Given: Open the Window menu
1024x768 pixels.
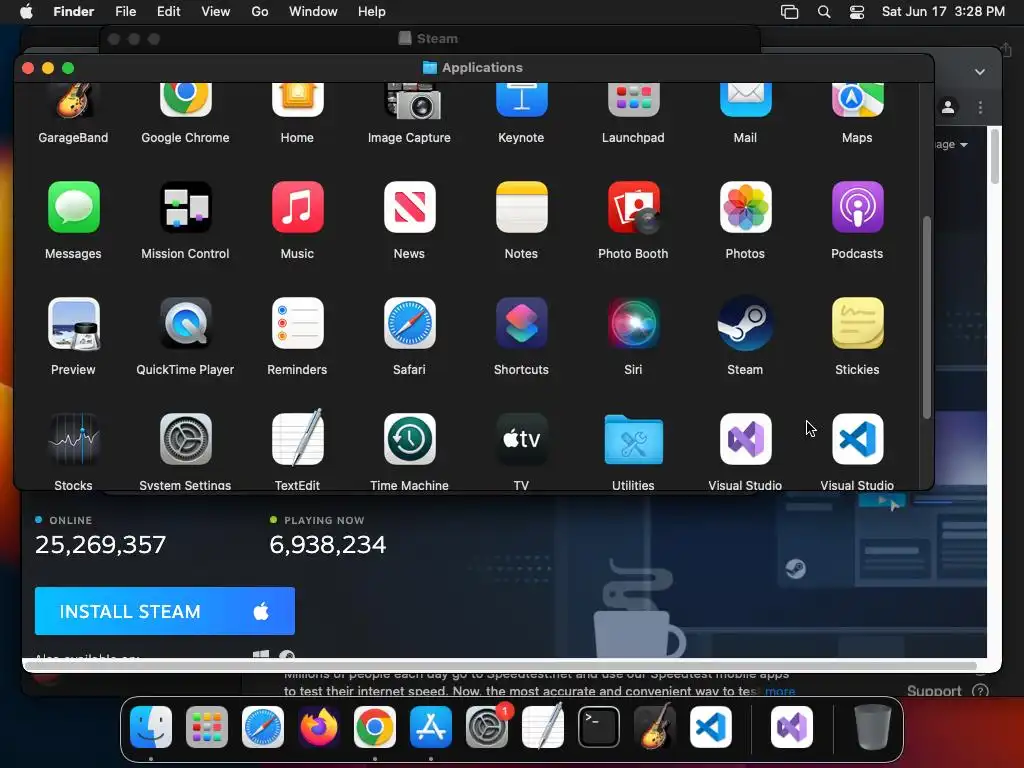Looking at the screenshot, I should click(x=313, y=11).
